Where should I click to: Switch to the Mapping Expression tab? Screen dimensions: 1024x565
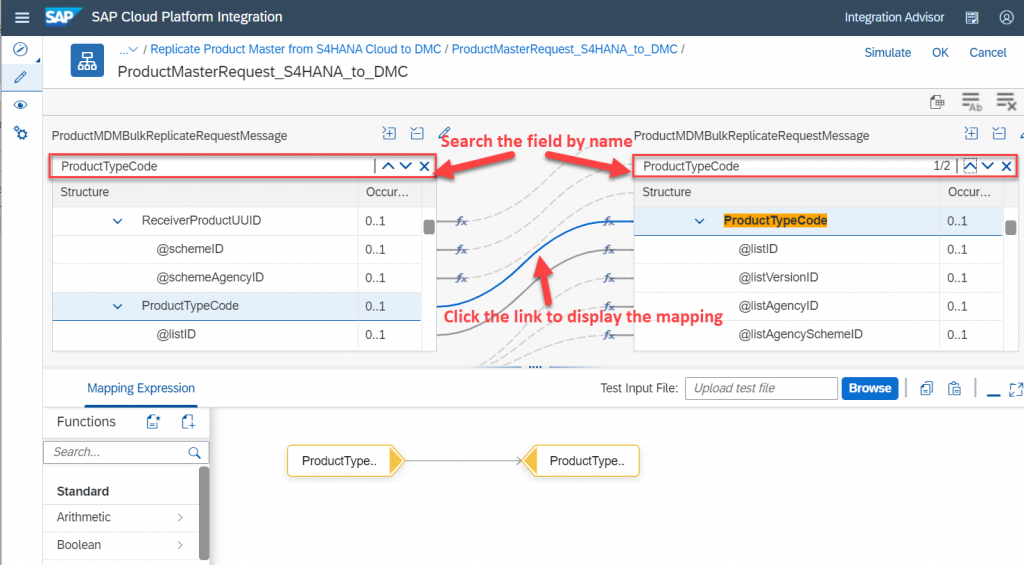(x=141, y=389)
